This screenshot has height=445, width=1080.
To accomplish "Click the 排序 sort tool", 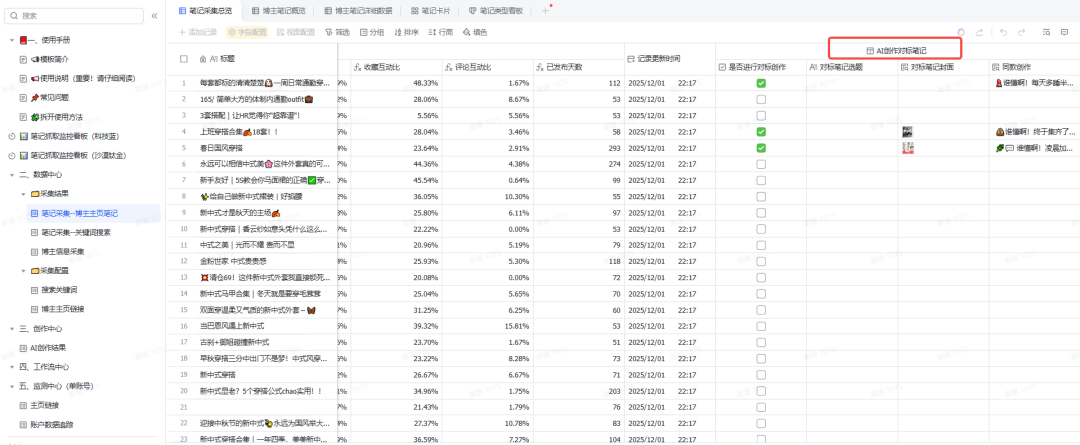I will pos(405,32).
